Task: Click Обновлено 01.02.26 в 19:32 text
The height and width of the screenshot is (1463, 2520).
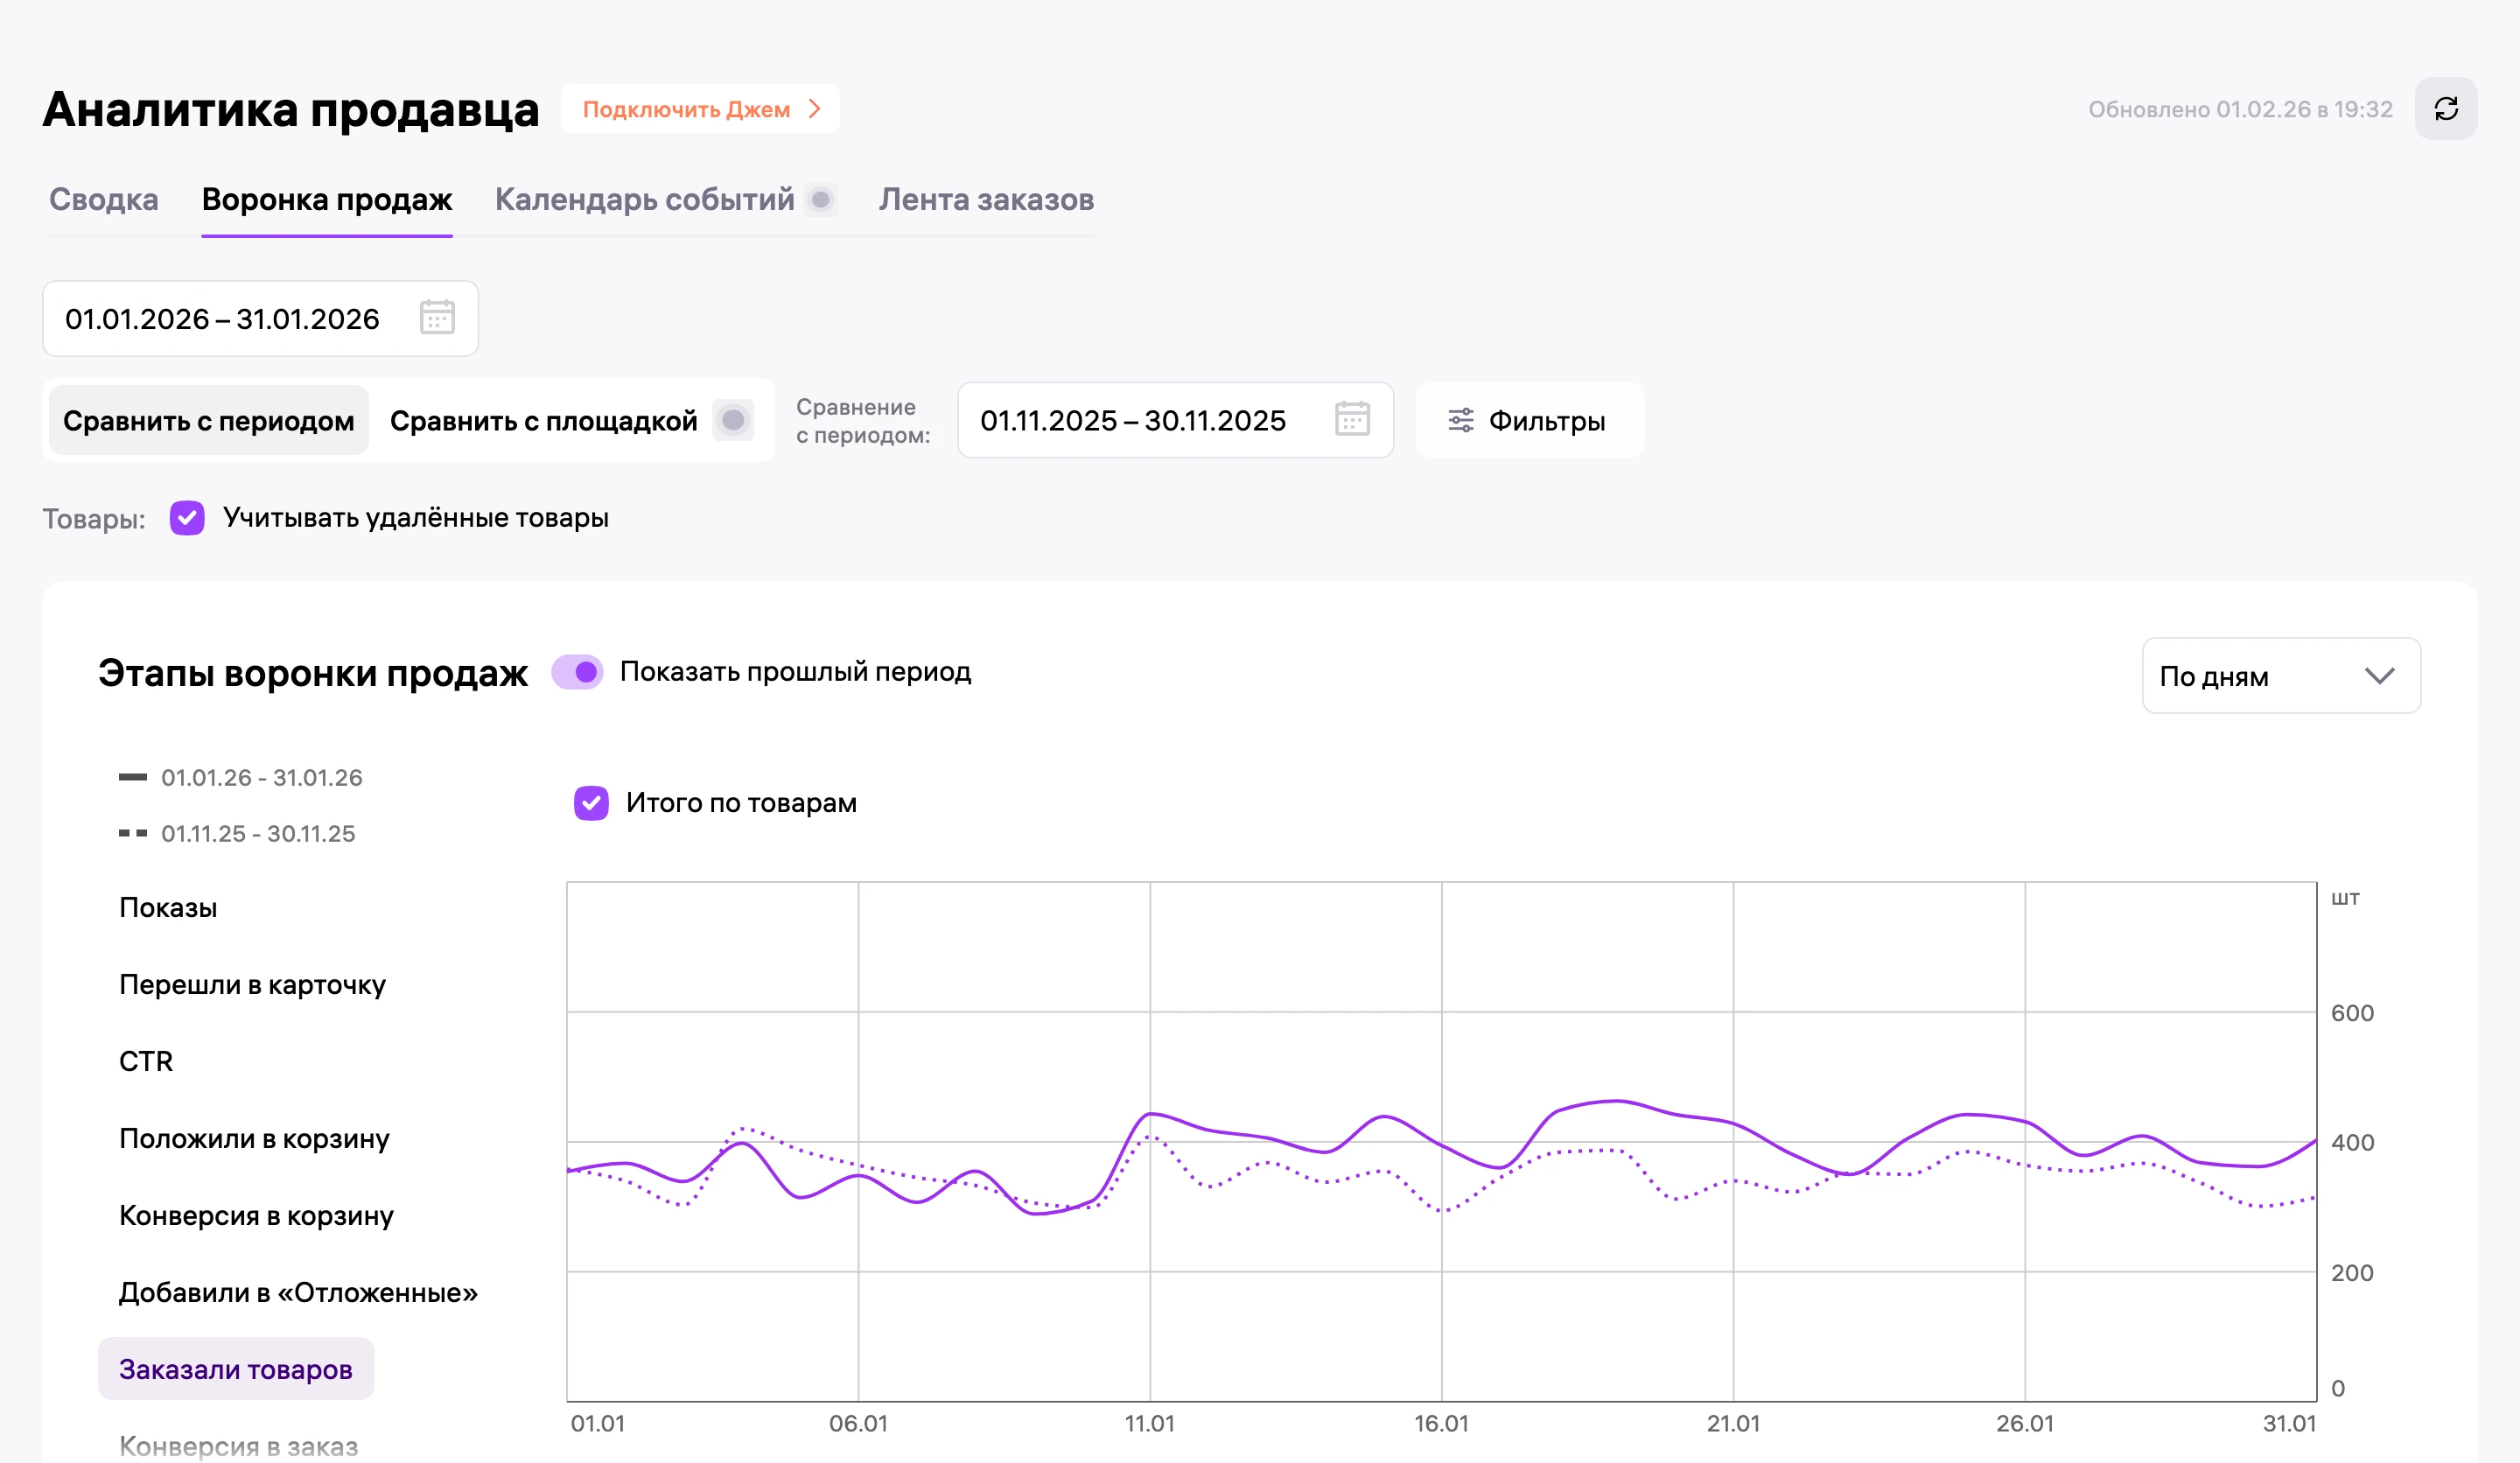Action: tap(2240, 109)
